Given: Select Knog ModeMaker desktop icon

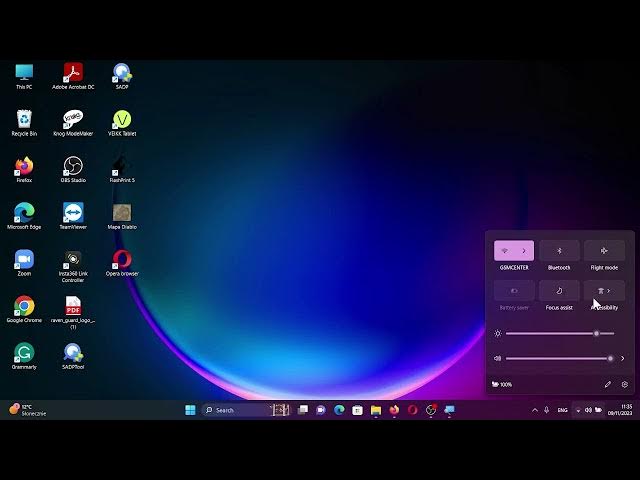Looking at the screenshot, I should click(73, 123).
